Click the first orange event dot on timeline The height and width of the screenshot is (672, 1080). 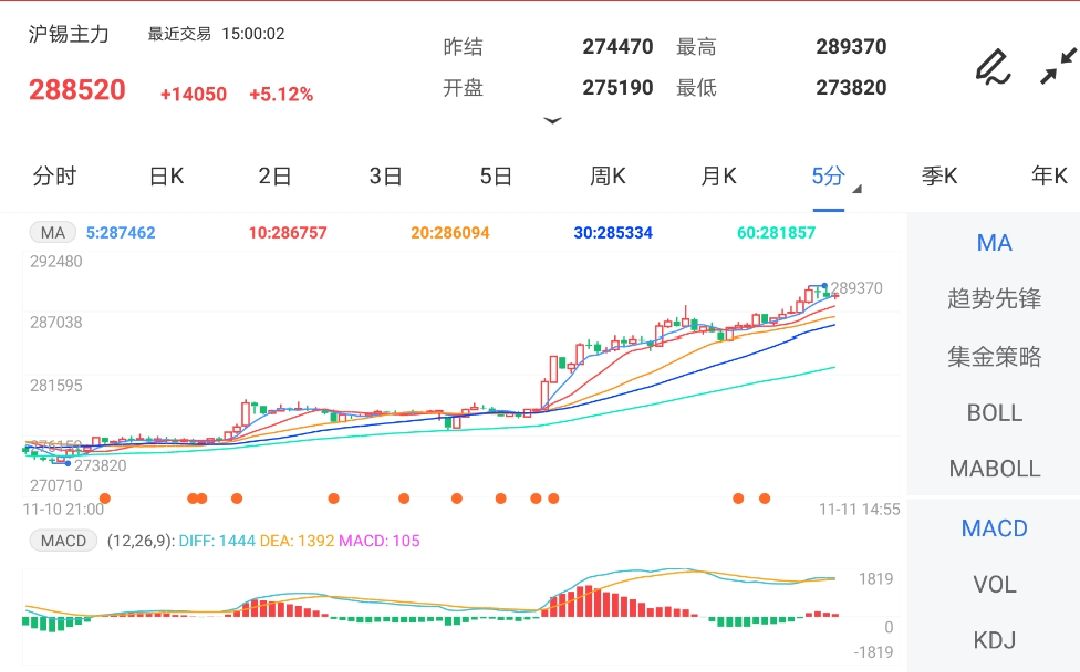point(105,498)
